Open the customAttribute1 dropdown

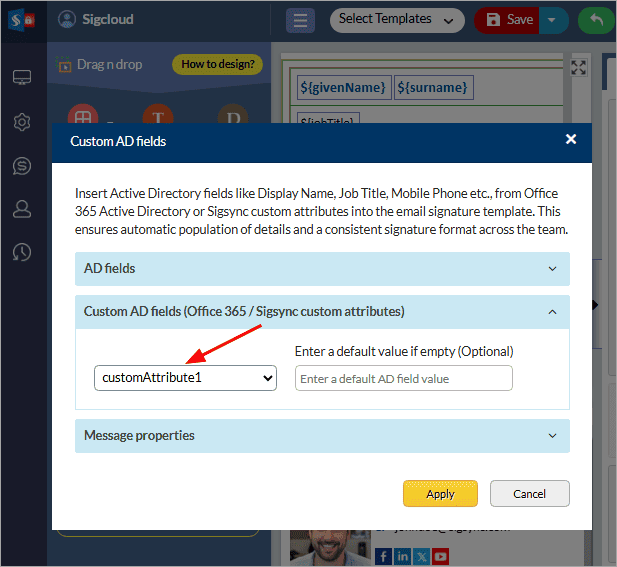click(x=185, y=378)
